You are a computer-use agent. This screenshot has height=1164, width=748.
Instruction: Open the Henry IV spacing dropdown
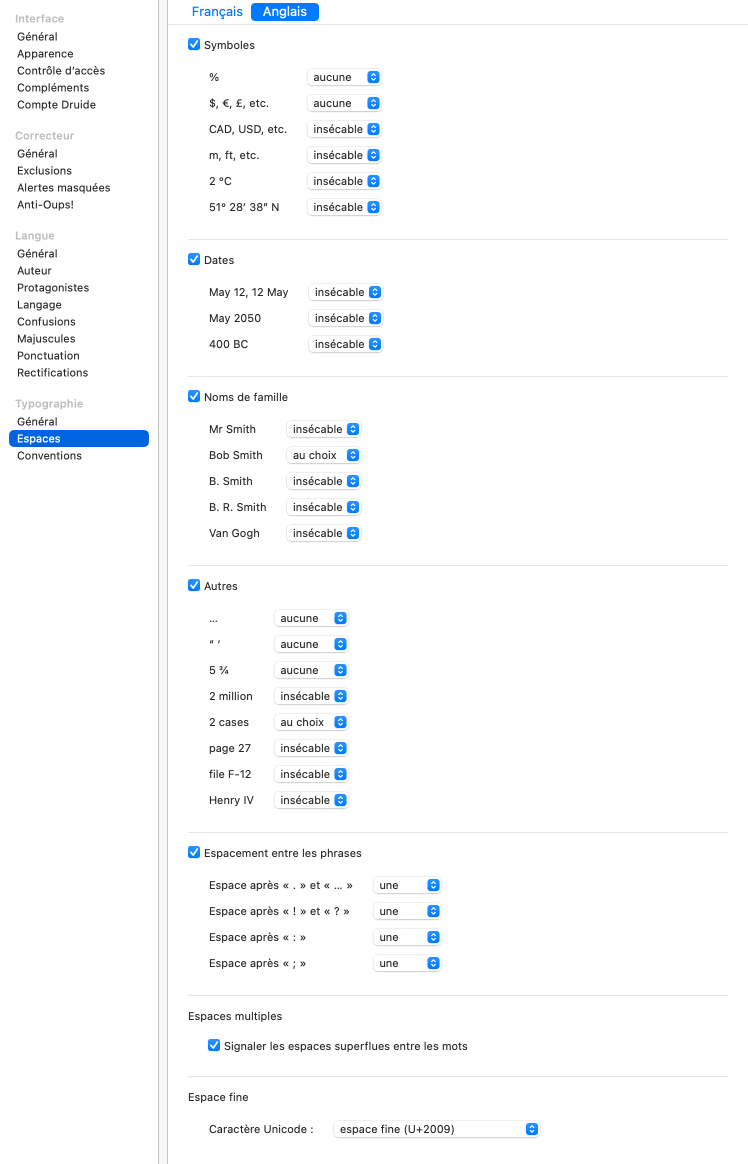click(311, 800)
